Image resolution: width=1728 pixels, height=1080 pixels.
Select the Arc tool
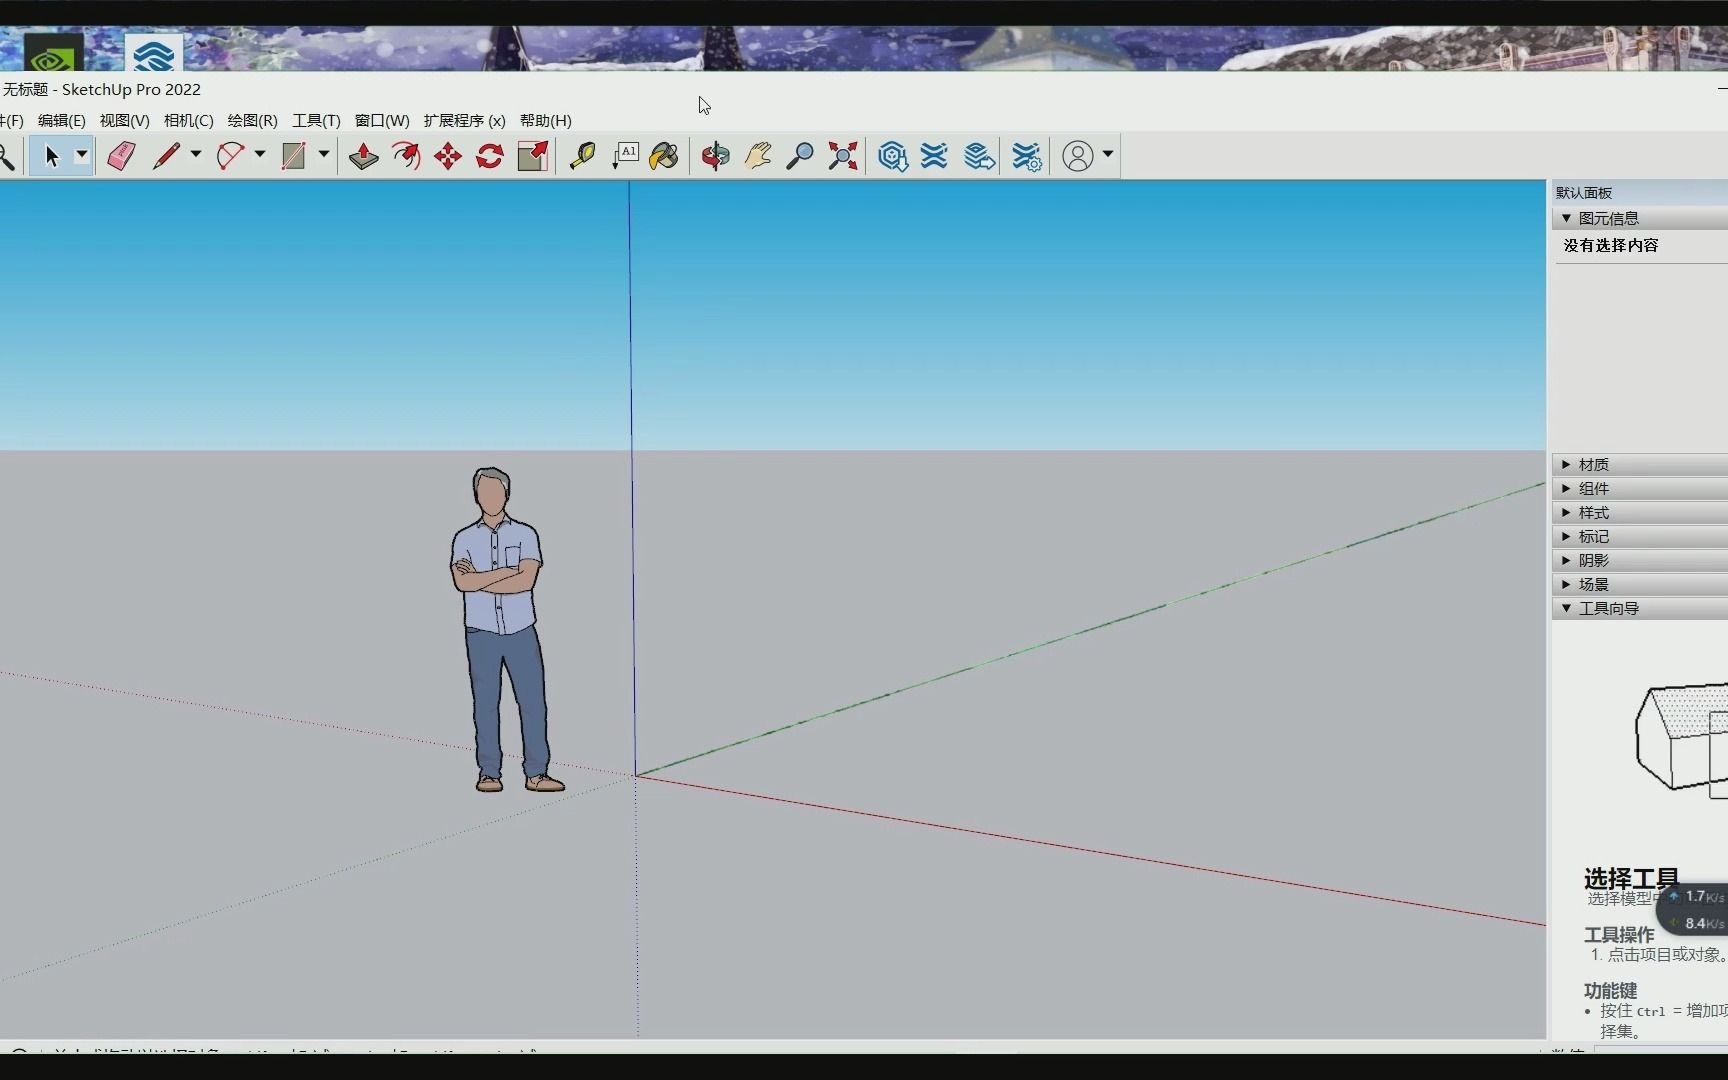[x=230, y=156]
